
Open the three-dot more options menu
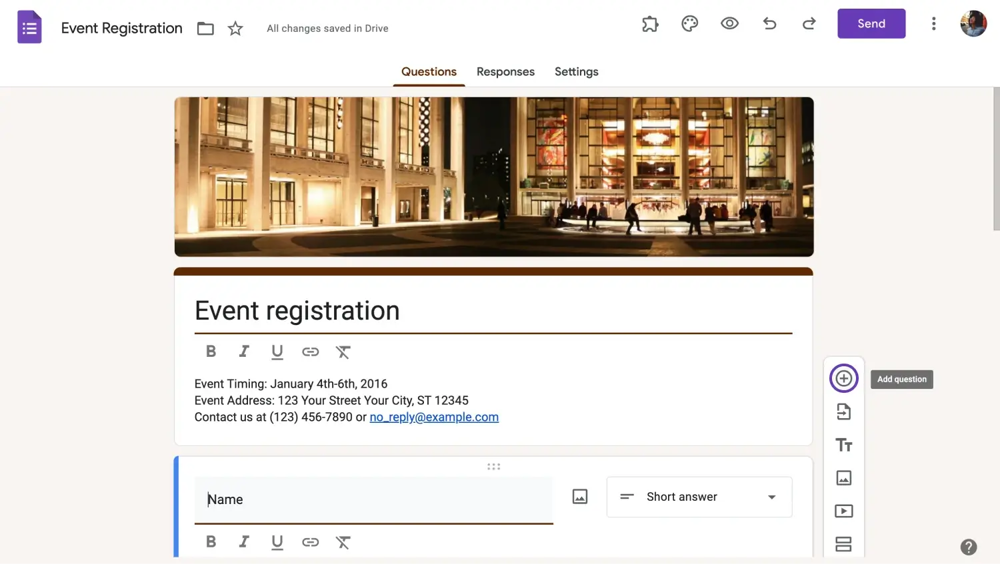tap(934, 24)
